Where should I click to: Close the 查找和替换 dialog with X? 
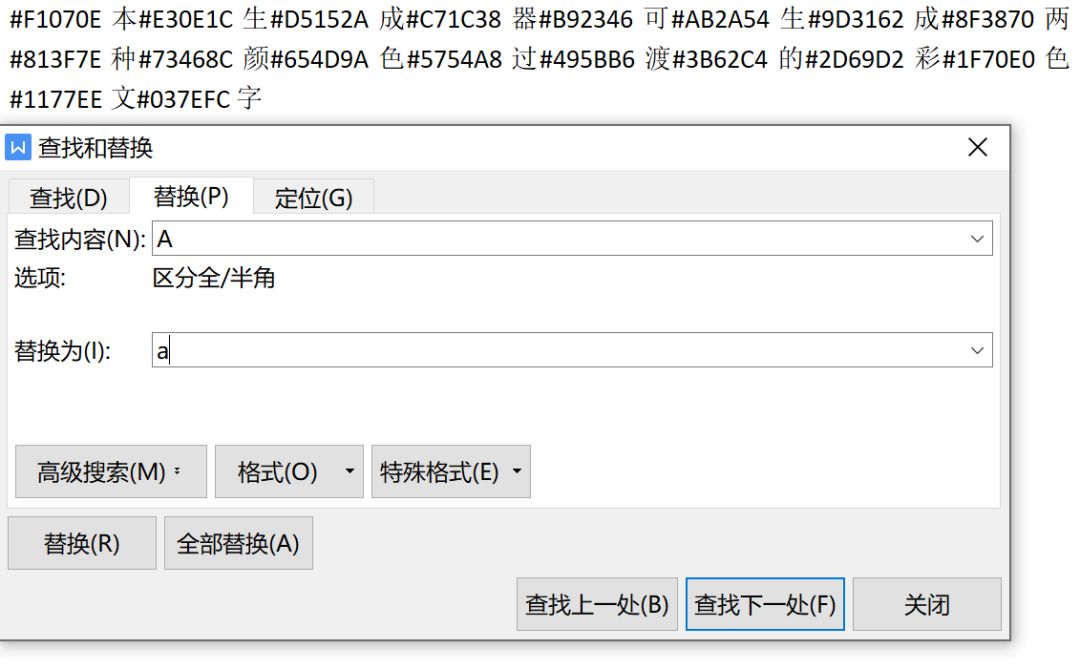977,148
